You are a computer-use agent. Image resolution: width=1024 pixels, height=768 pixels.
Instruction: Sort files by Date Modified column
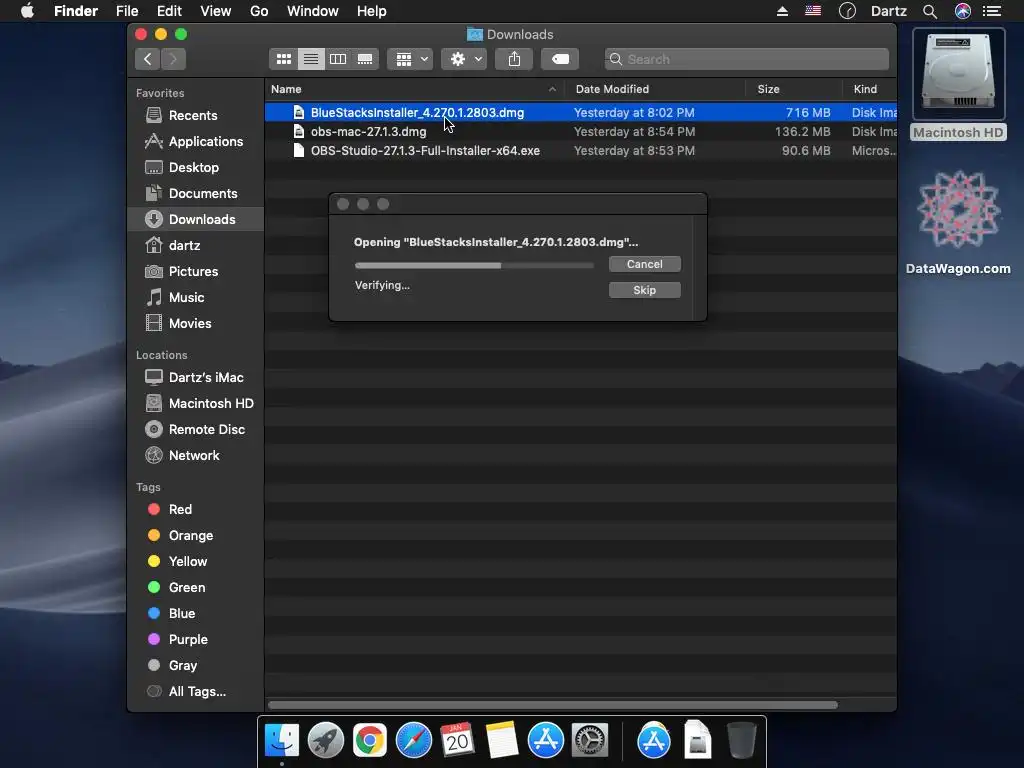(x=654, y=89)
